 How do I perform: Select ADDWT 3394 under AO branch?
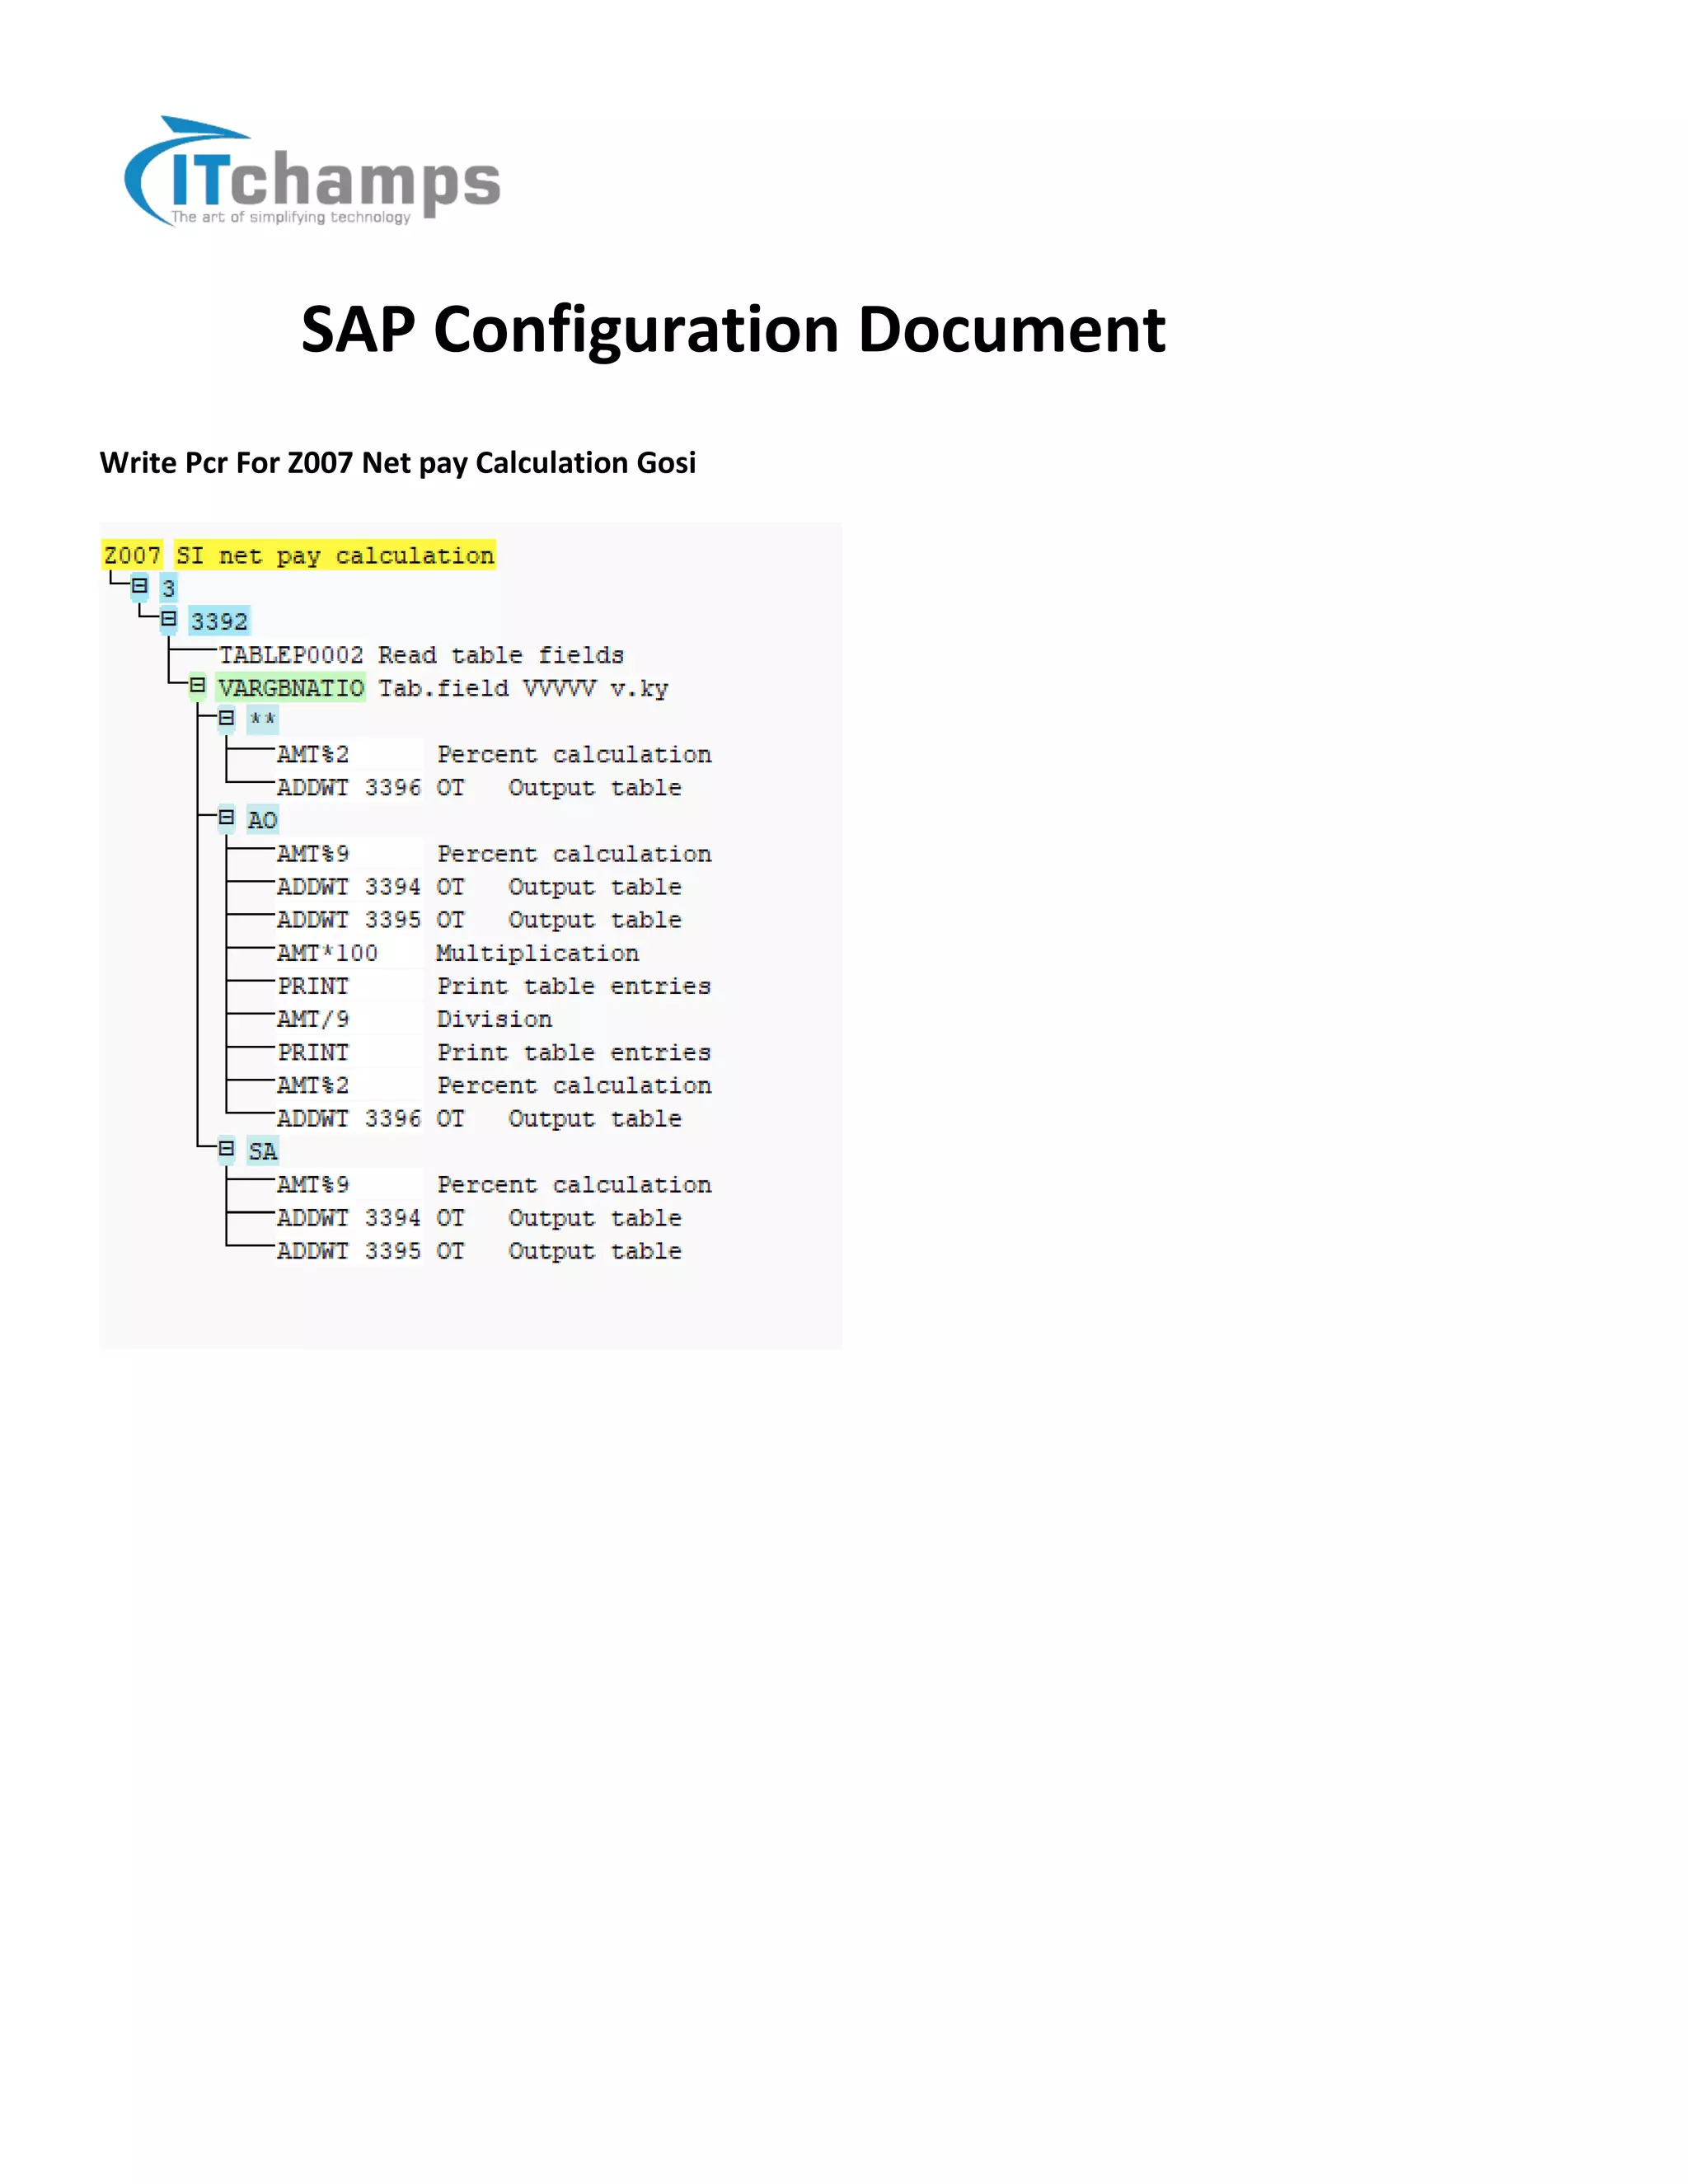click(348, 887)
